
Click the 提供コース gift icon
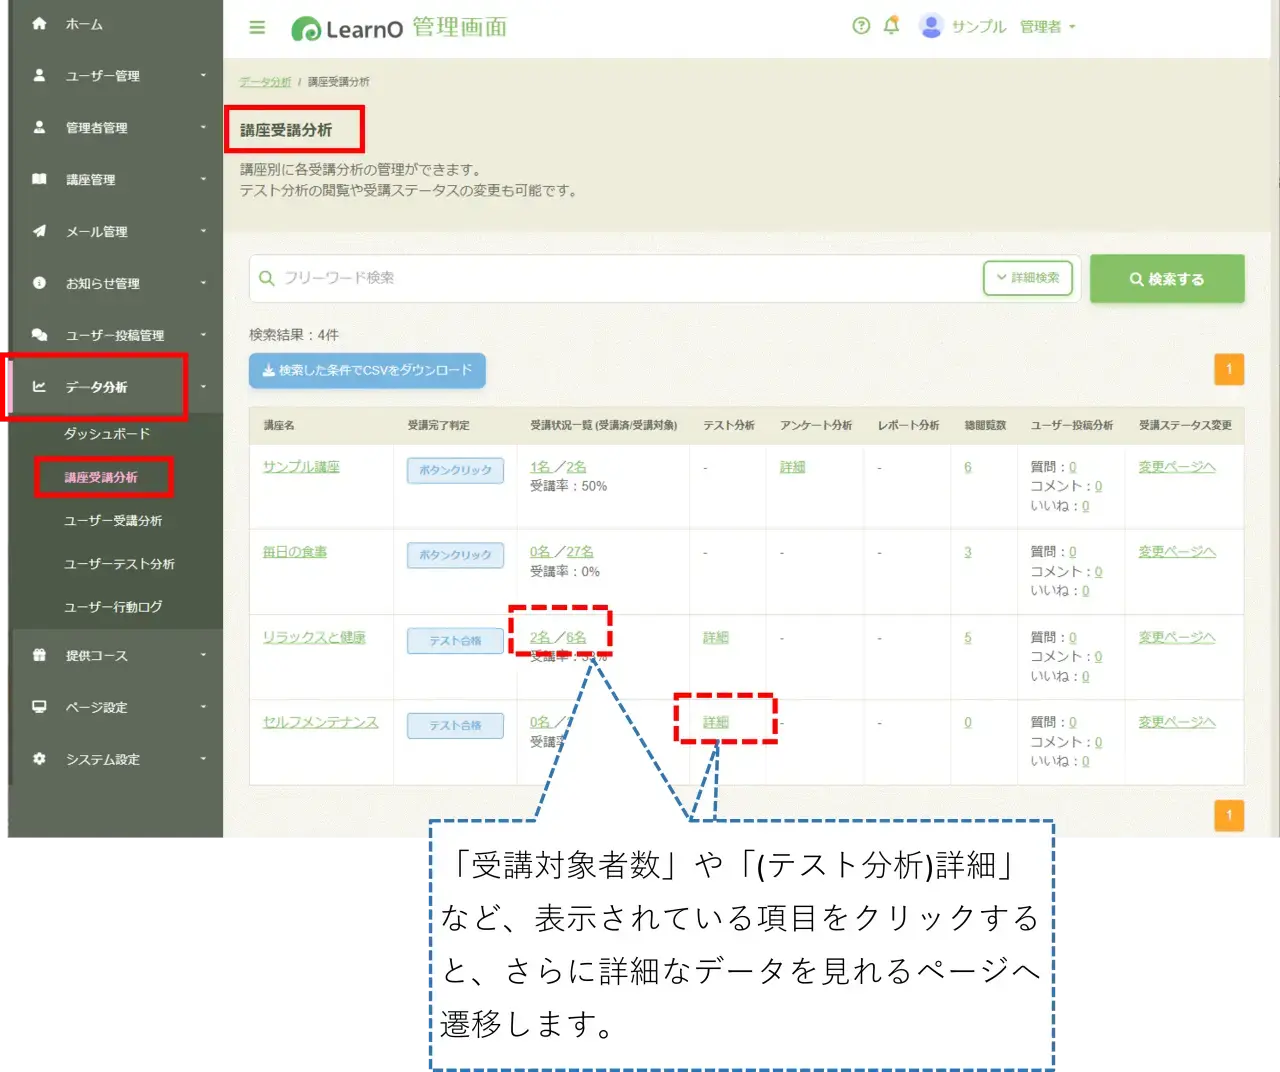click(x=39, y=655)
